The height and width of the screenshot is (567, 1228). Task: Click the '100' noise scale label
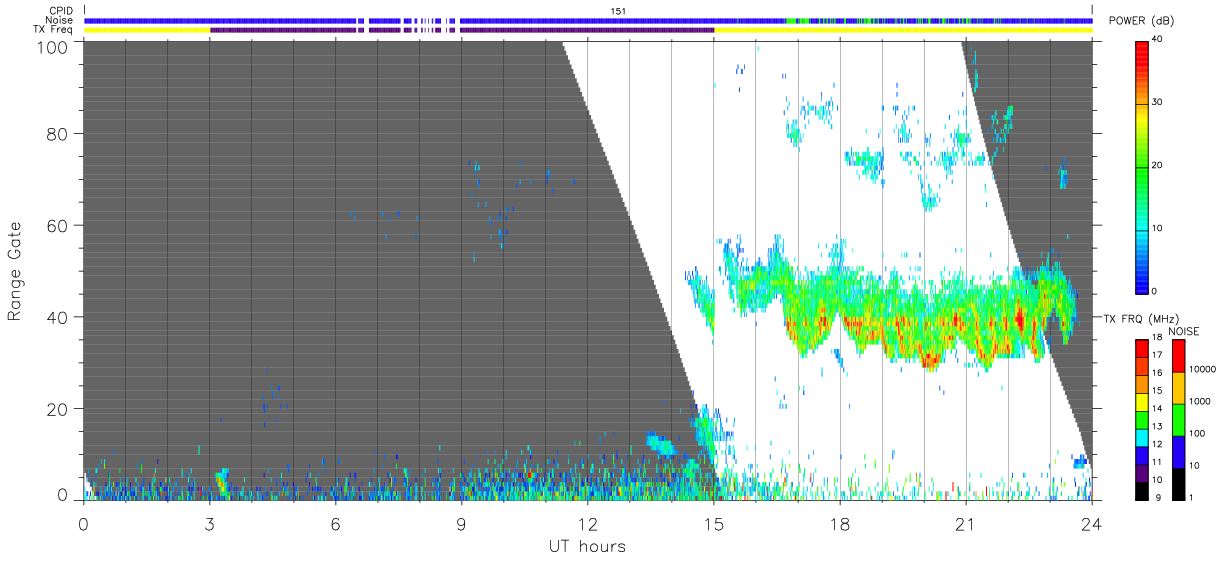coord(1197,433)
